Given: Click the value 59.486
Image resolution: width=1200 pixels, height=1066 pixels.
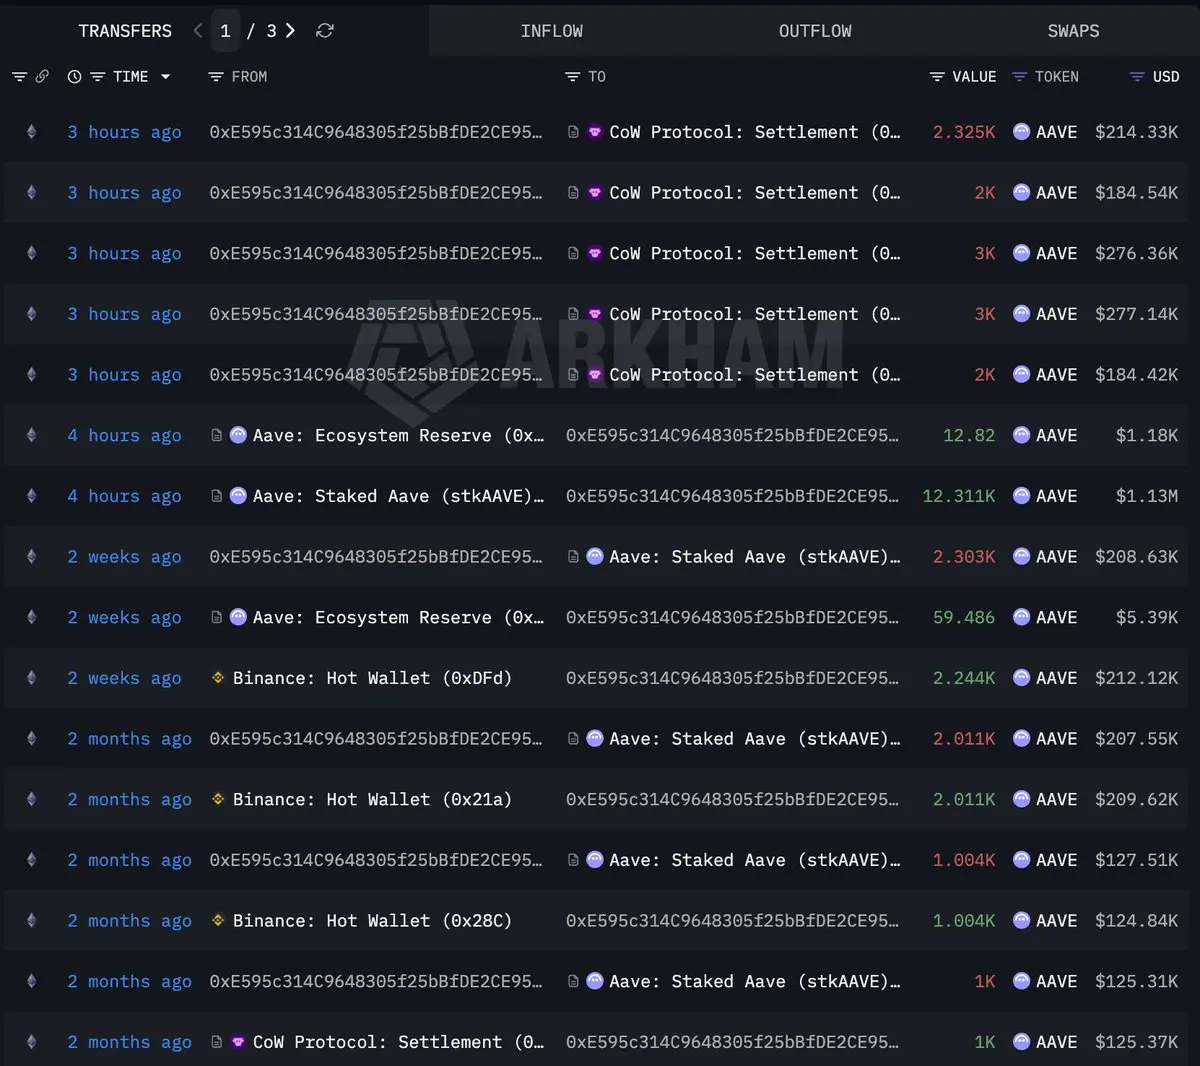Looking at the screenshot, I should pyautogui.click(x=964, y=617).
